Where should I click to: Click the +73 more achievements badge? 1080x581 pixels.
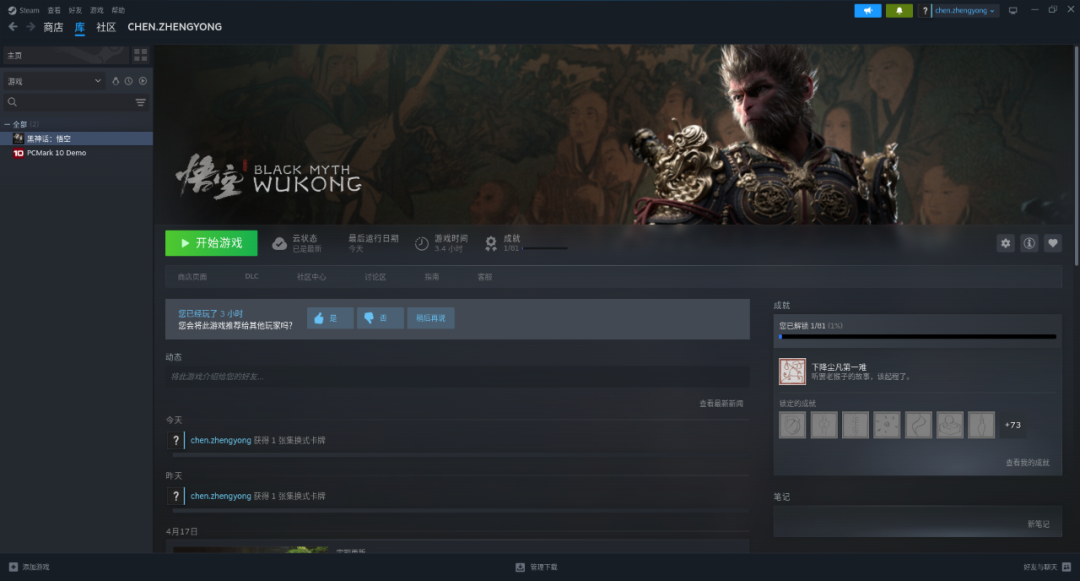coord(1012,425)
